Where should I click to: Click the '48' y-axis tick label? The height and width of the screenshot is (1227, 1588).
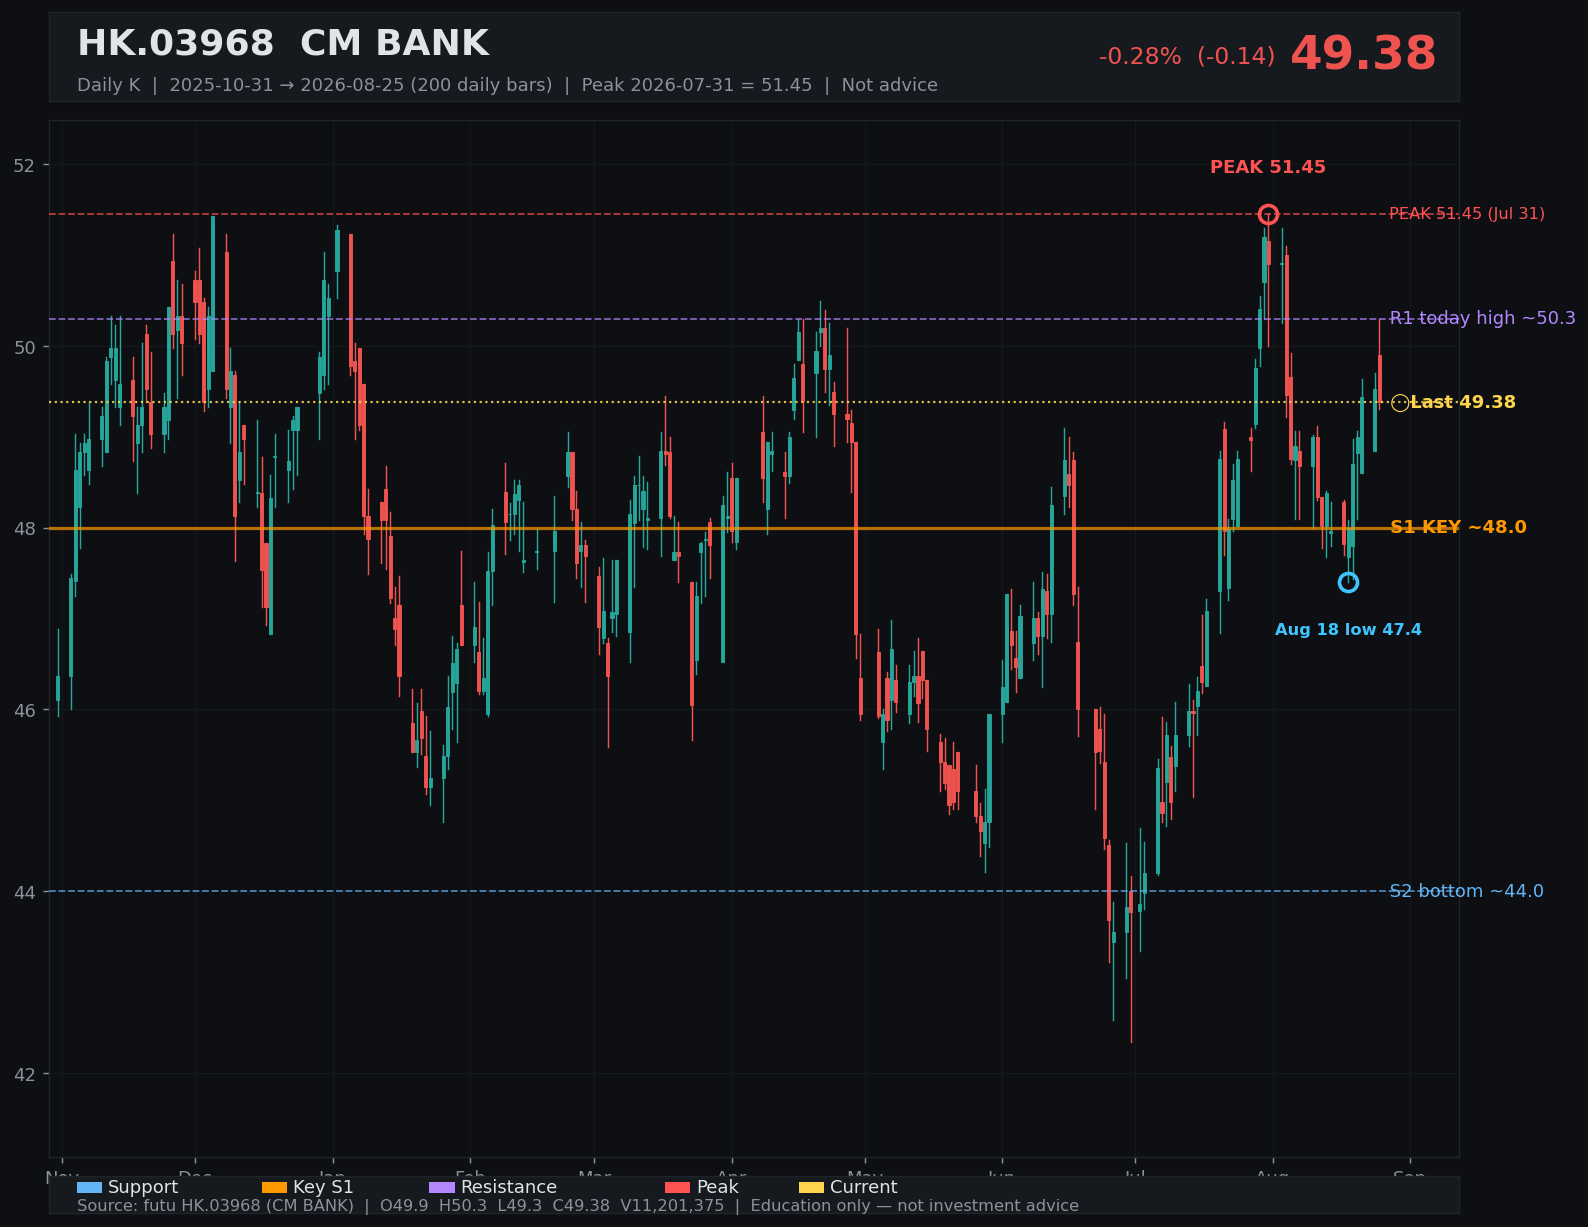coord(24,529)
